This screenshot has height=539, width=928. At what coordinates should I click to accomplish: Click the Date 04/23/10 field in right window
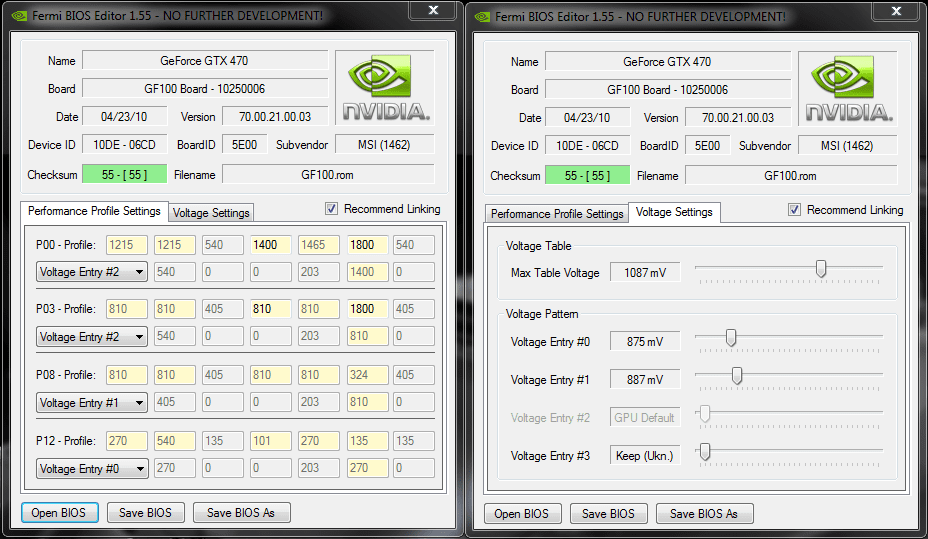(588, 118)
